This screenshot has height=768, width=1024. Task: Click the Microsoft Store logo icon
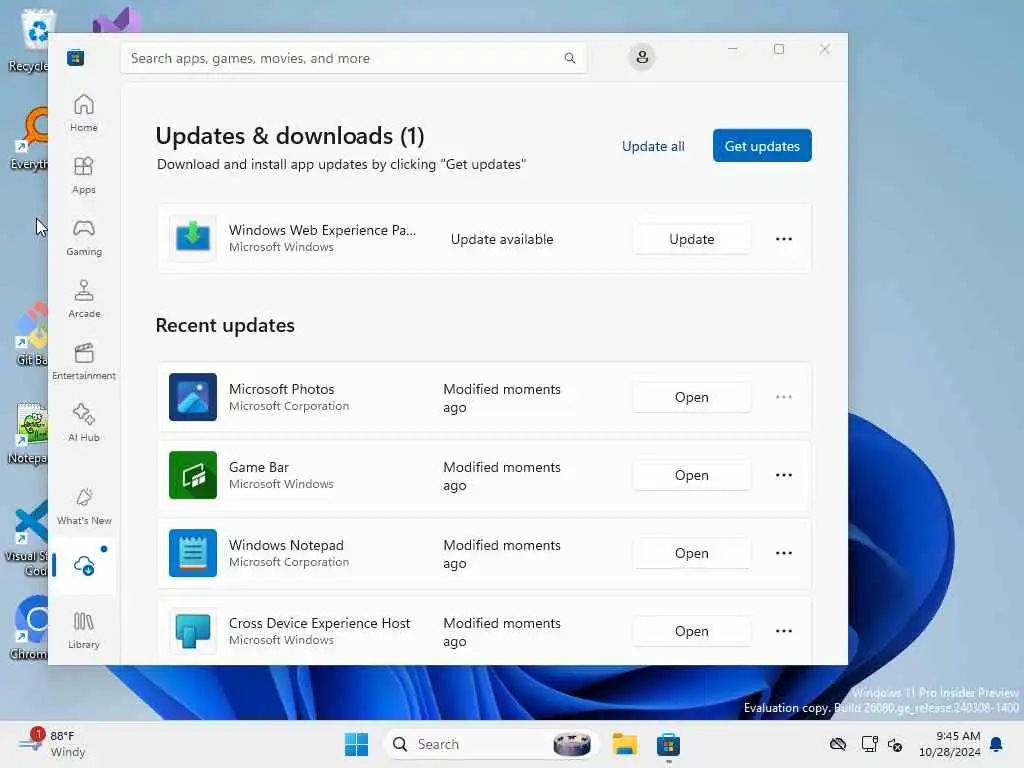pyautogui.click(x=75, y=57)
